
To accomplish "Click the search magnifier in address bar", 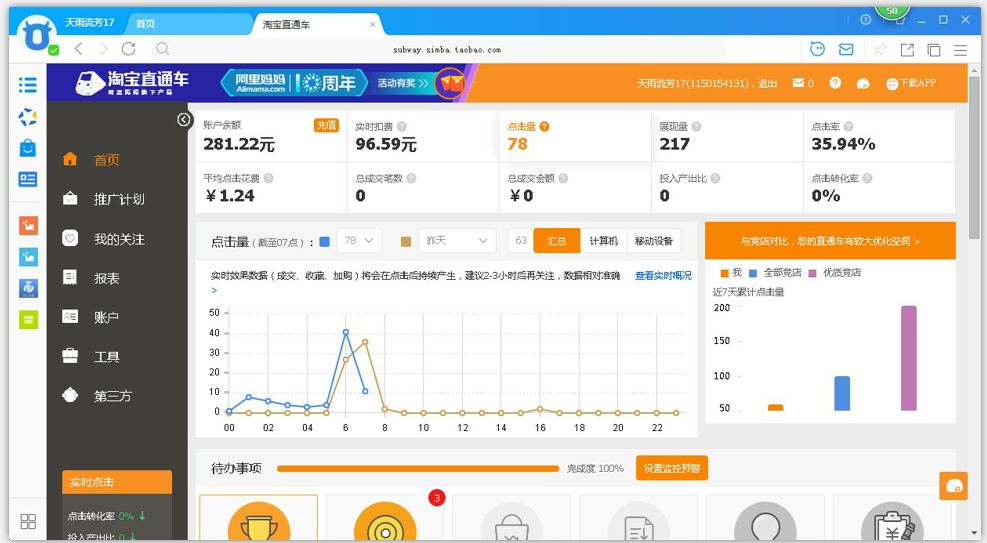I will [162, 49].
